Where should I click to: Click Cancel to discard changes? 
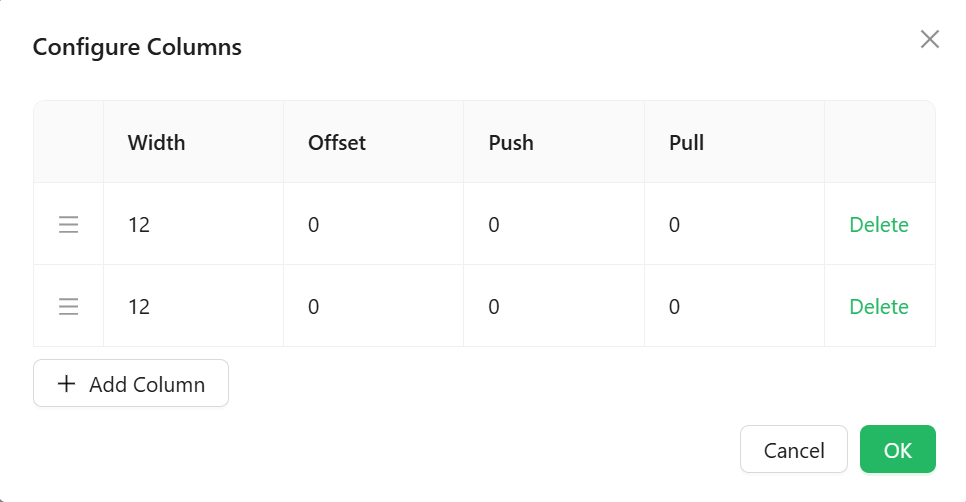pos(794,450)
